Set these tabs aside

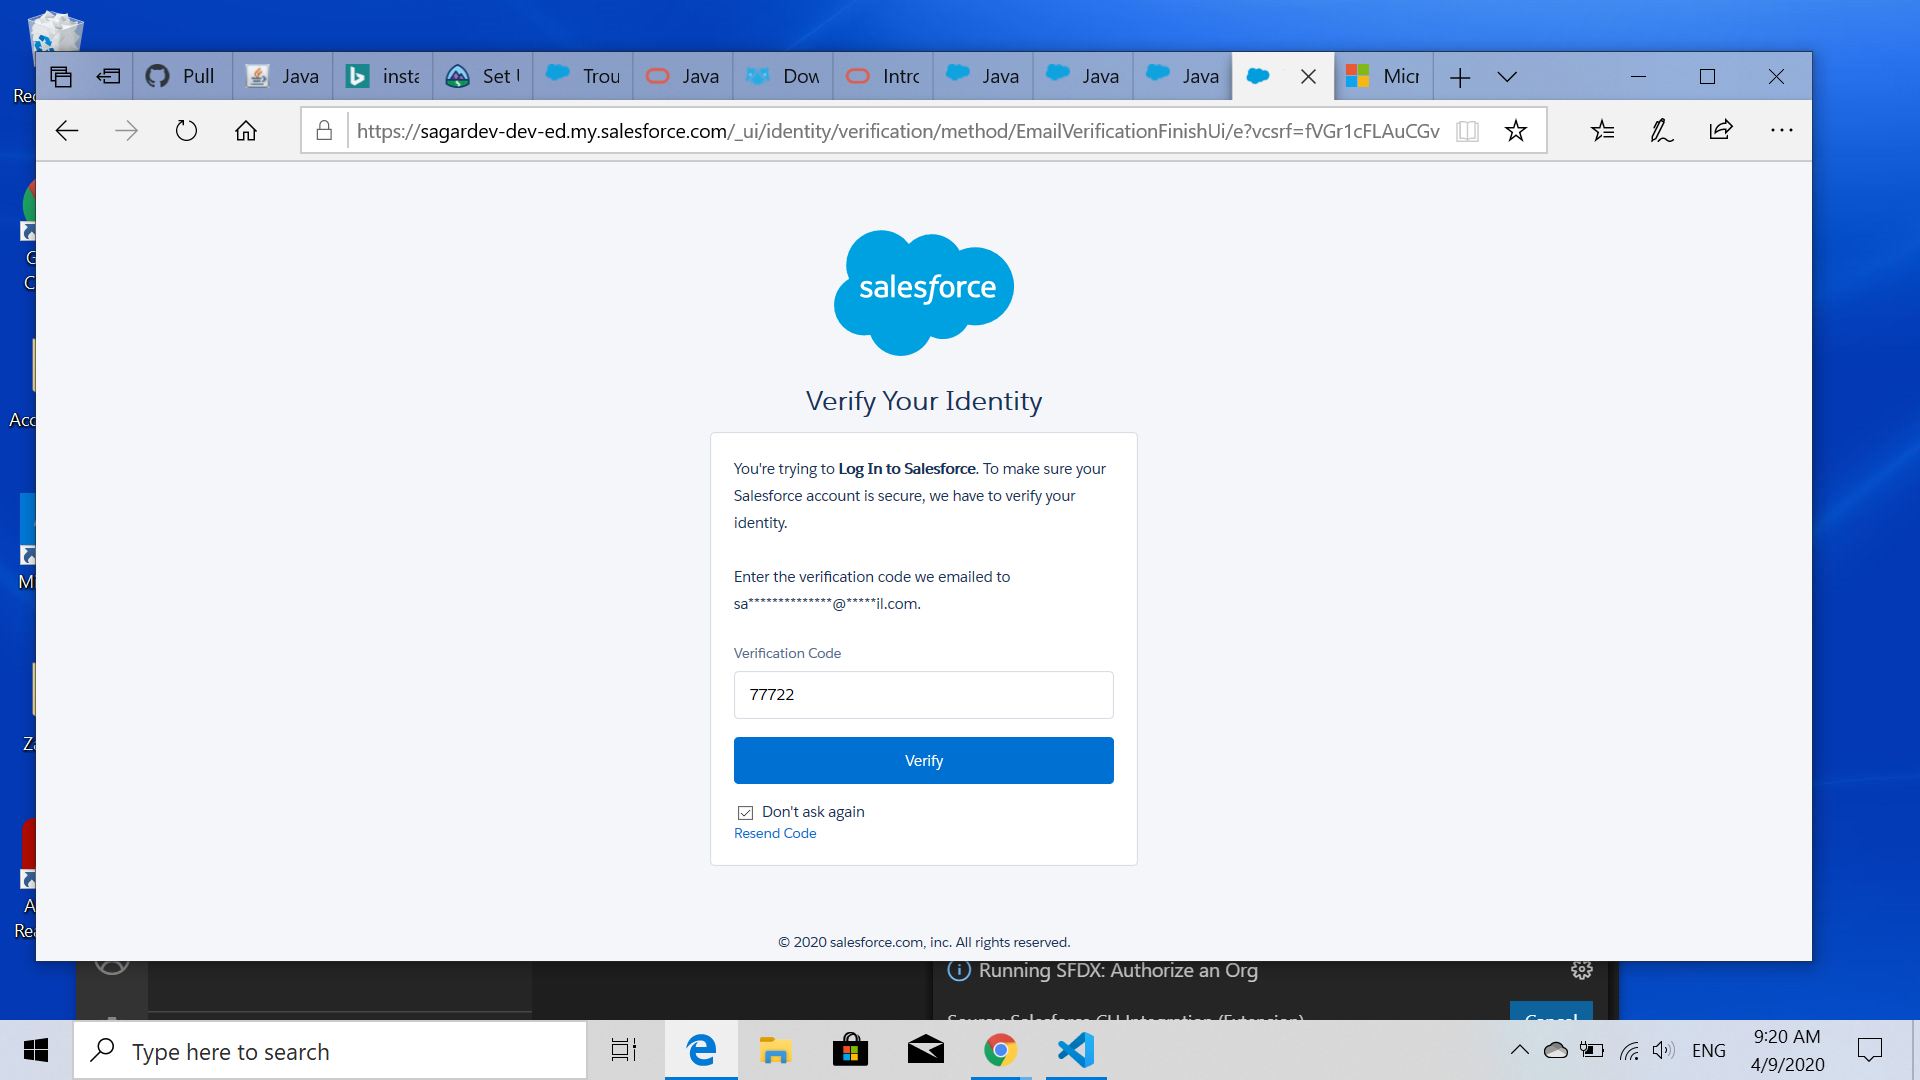pyautogui.click(x=109, y=76)
